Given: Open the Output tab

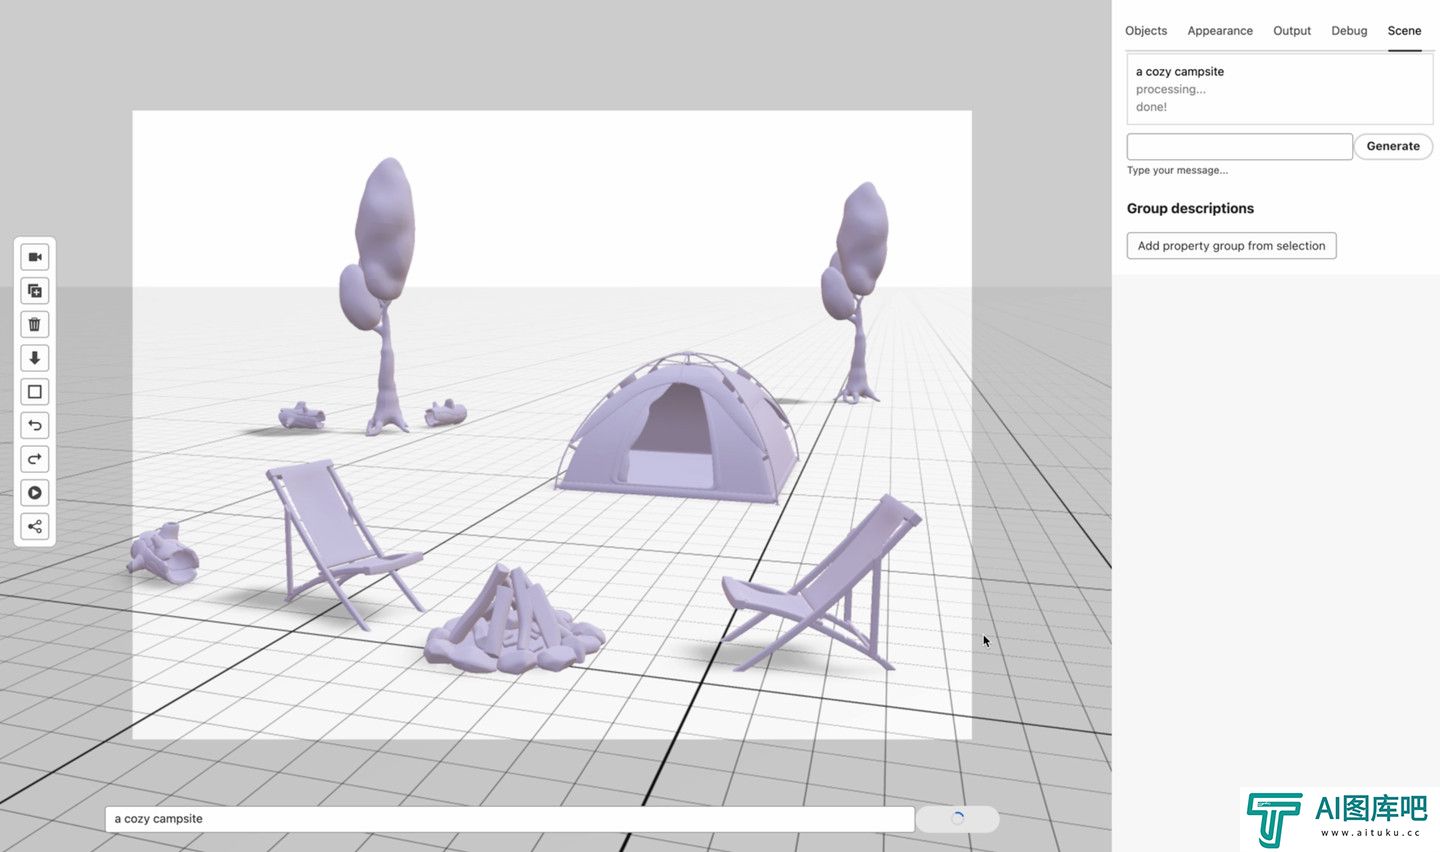Looking at the screenshot, I should (x=1292, y=31).
